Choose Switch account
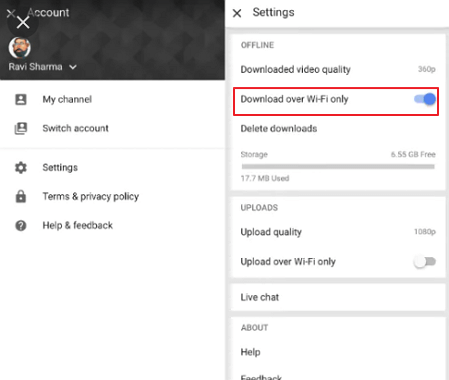The image size is (449, 380). (75, 128)
